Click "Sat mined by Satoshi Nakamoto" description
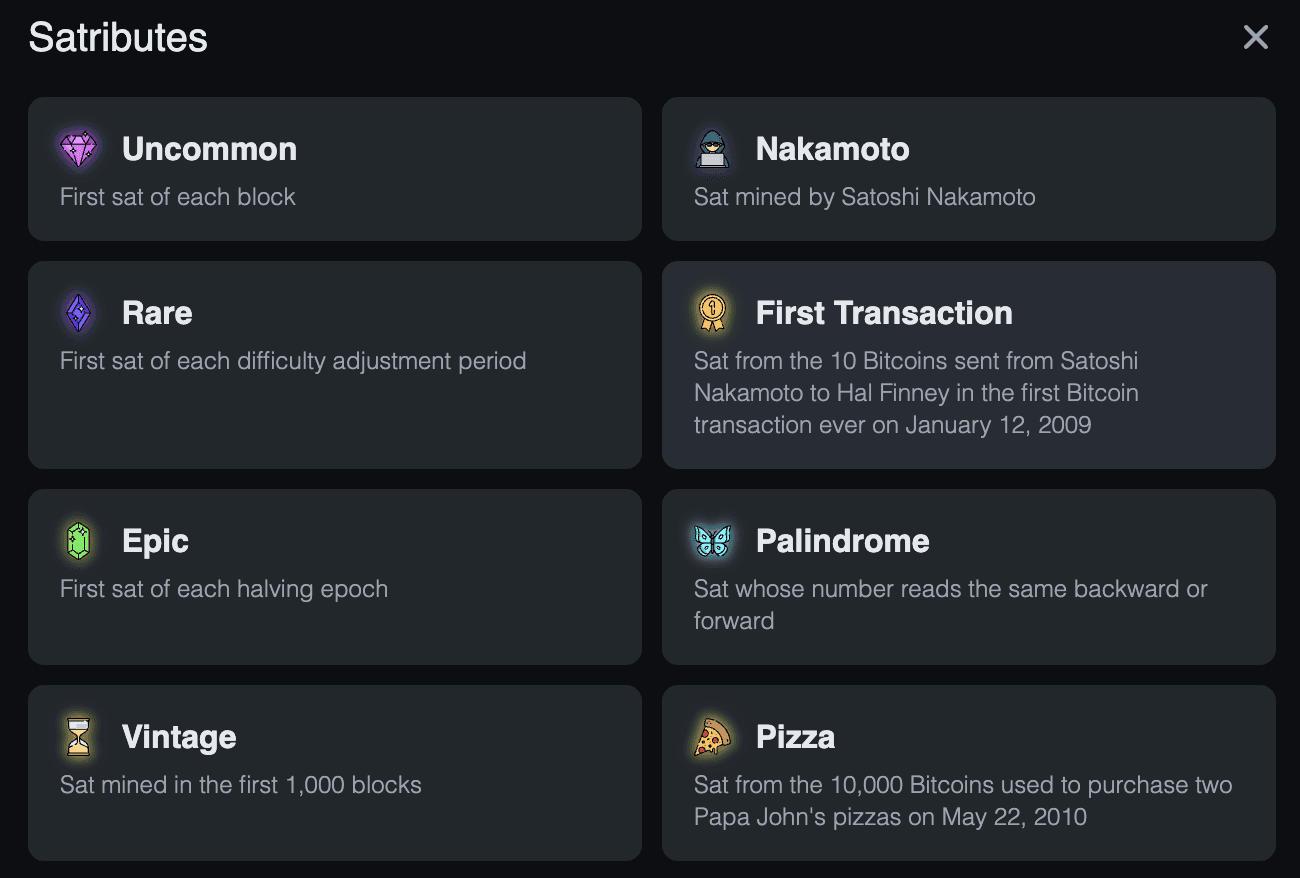The height and width of the screenshot is (878, 1300). (x=864, y=197)
